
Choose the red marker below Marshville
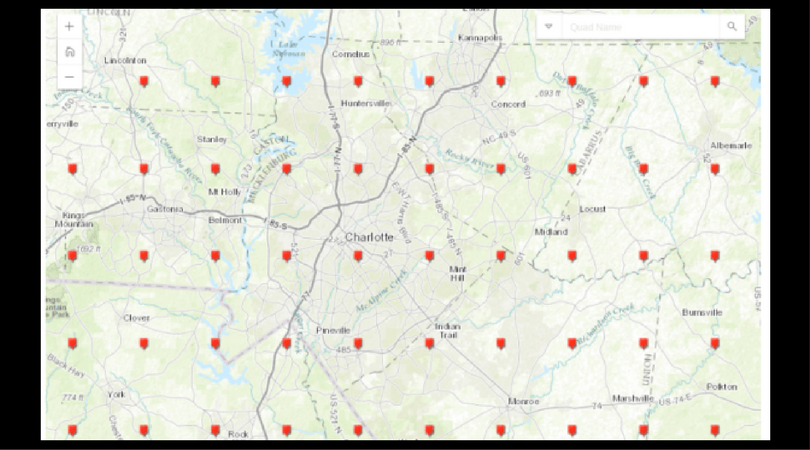point(643,430)
